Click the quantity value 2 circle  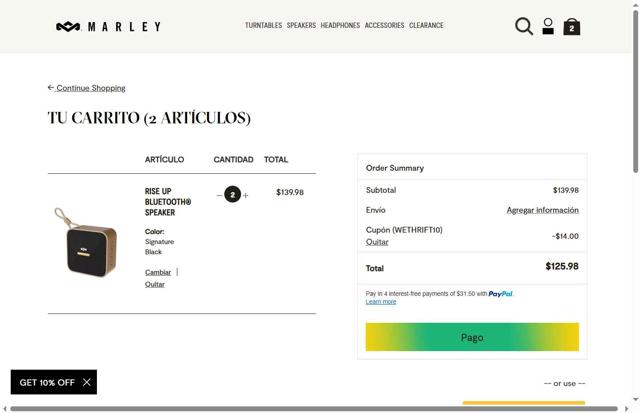pyautogui.click(x=233, y=195)
